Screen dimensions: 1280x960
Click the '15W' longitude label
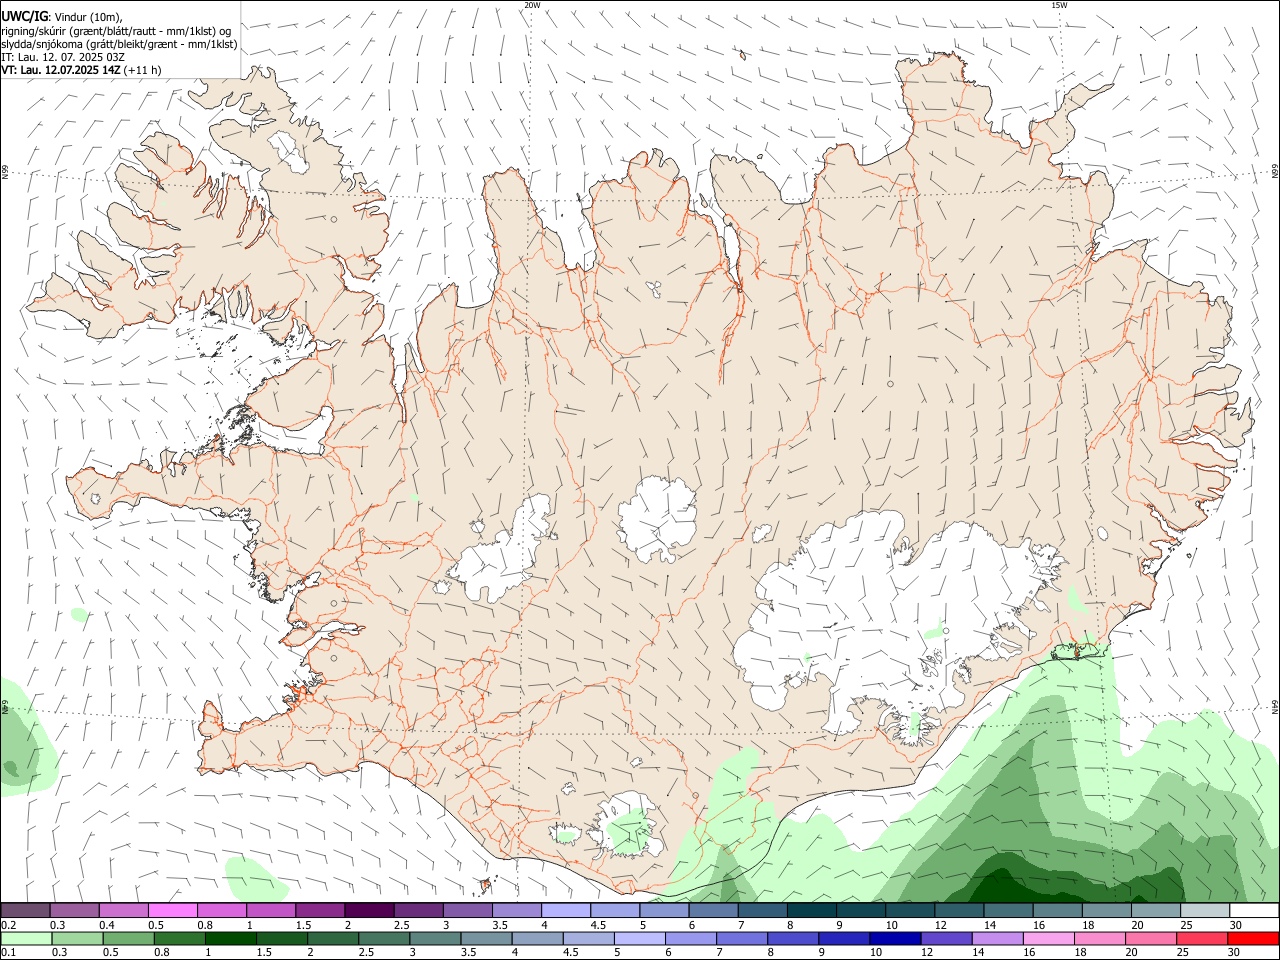pos(1059,5)
